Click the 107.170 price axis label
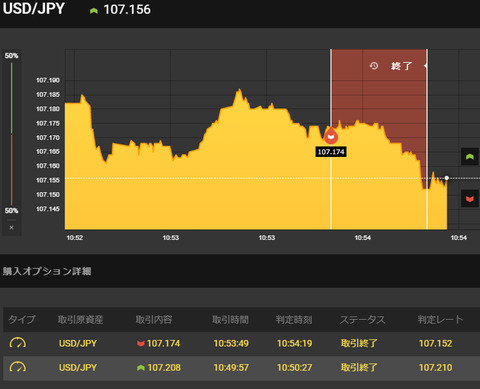This screenshot has width=480, height=389. (x=48, y=138)
